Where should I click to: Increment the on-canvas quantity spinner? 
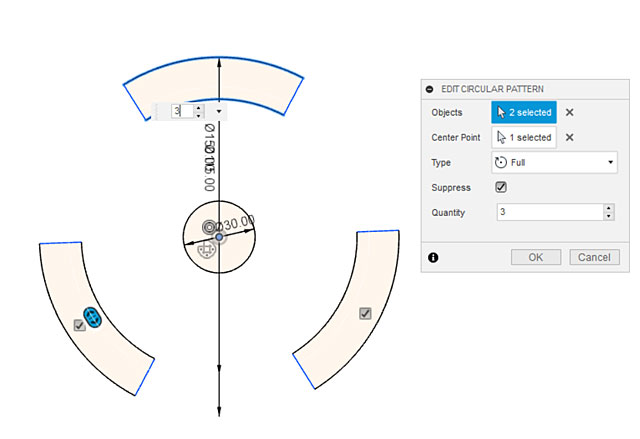pos(199,108)
